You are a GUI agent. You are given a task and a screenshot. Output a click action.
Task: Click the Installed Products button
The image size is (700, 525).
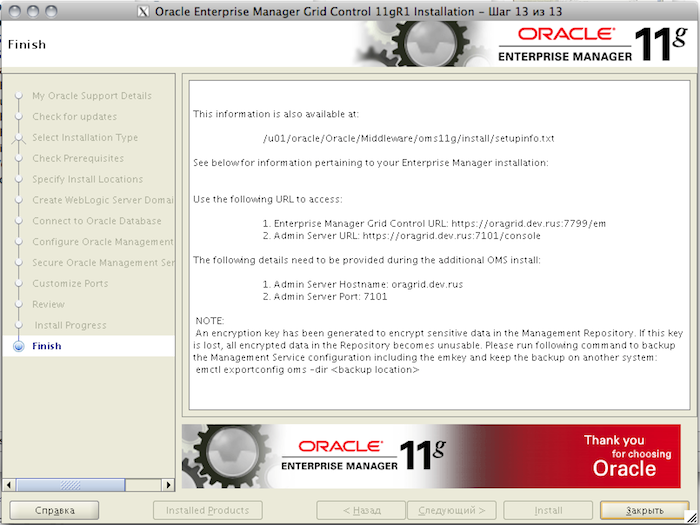click(x=208, y=510)
